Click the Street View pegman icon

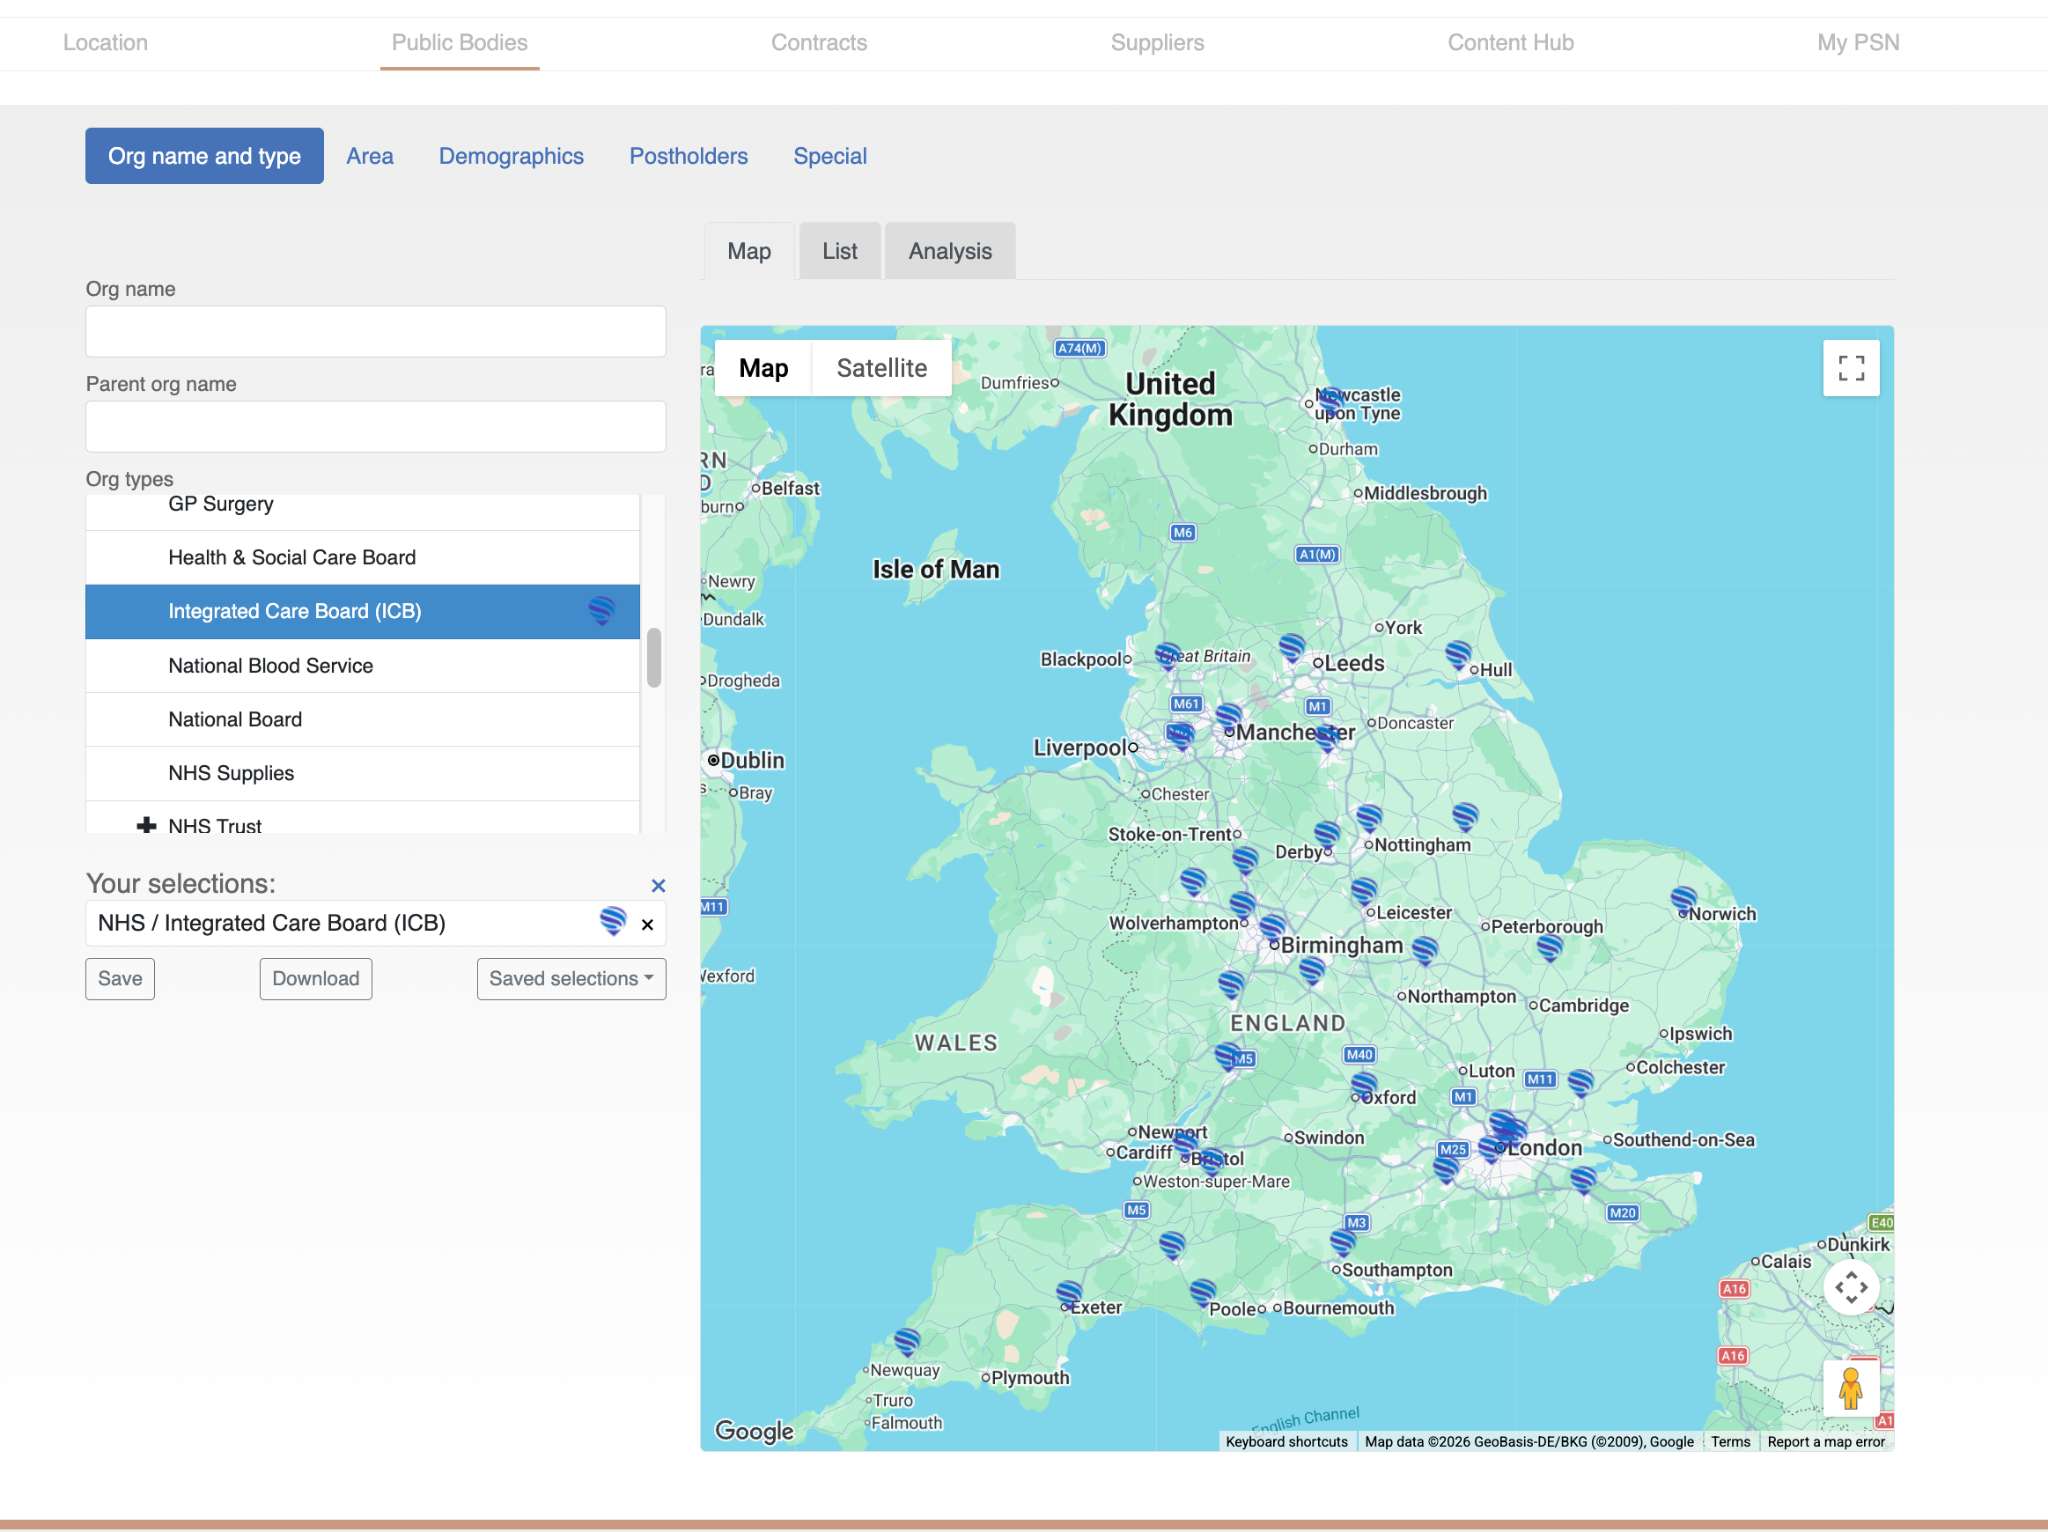tap(1851, 1388)
